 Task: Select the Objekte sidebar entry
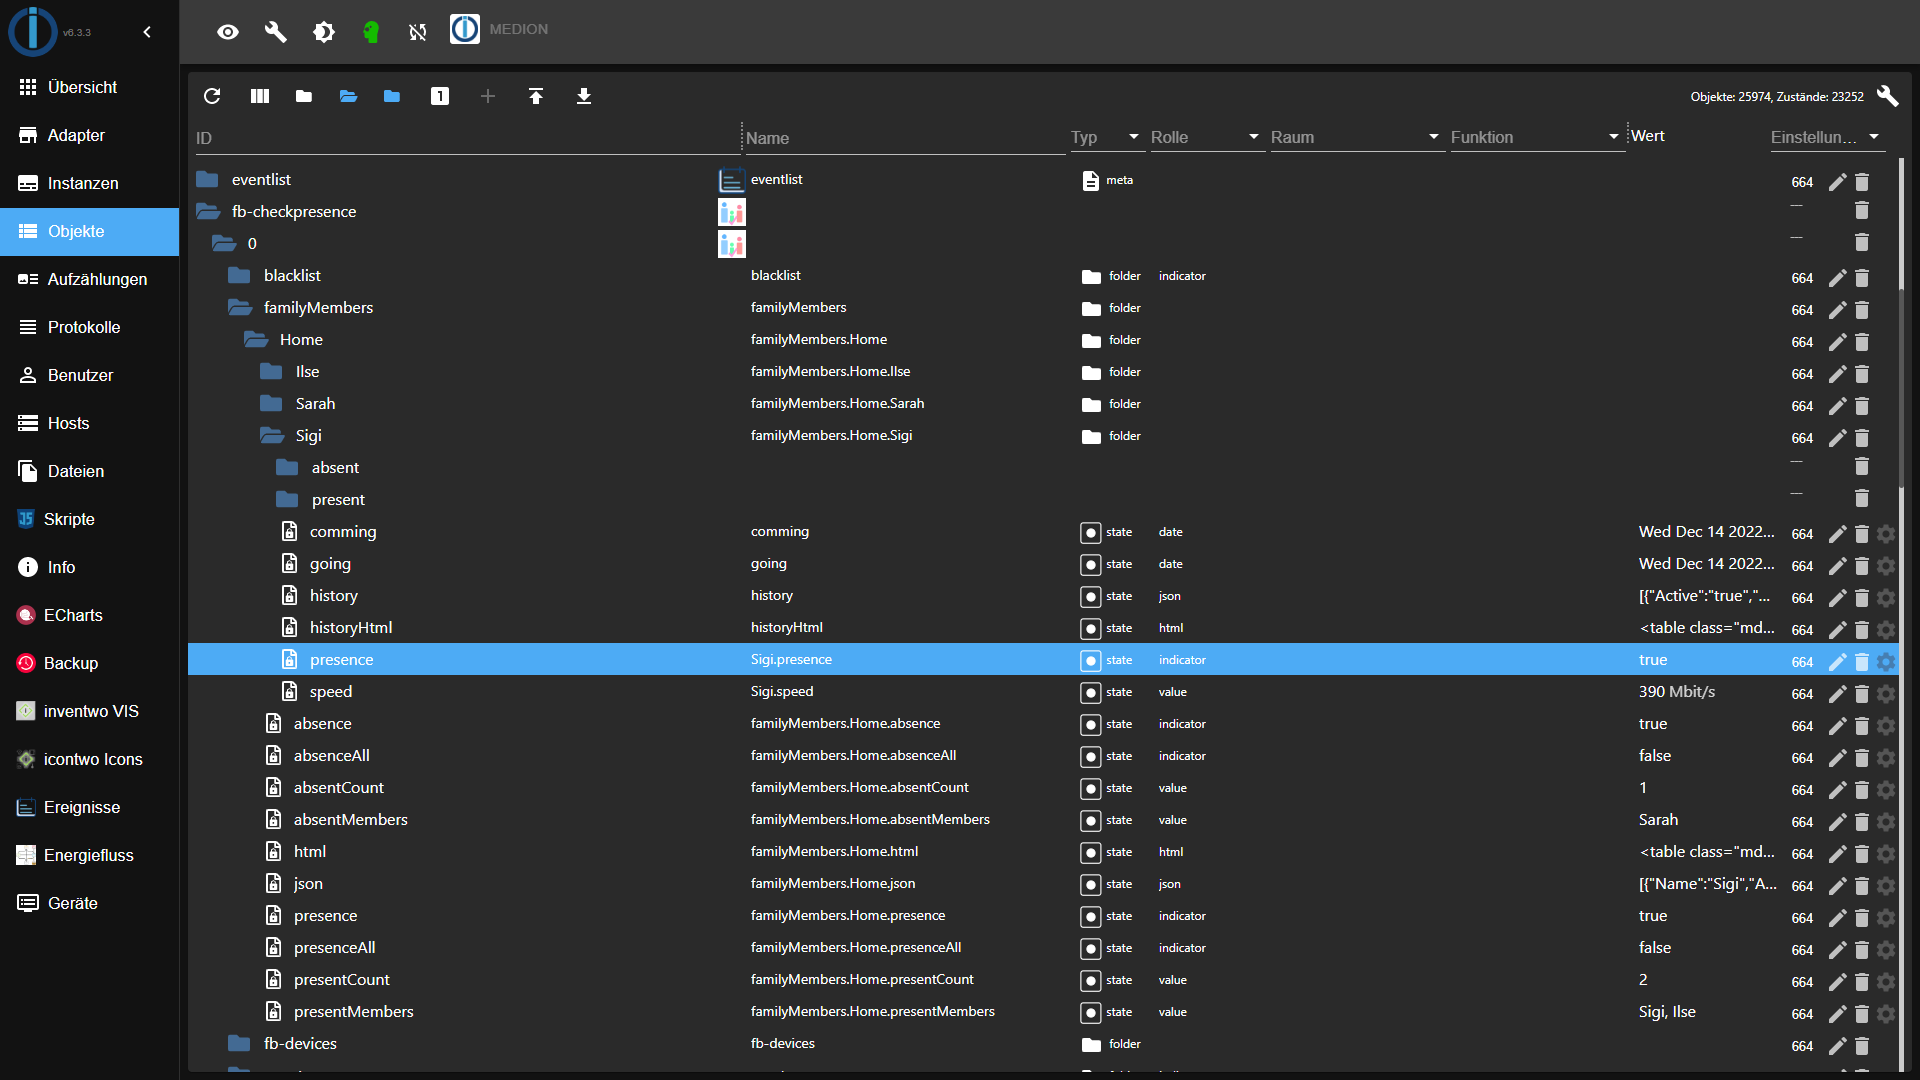point(90,231)
